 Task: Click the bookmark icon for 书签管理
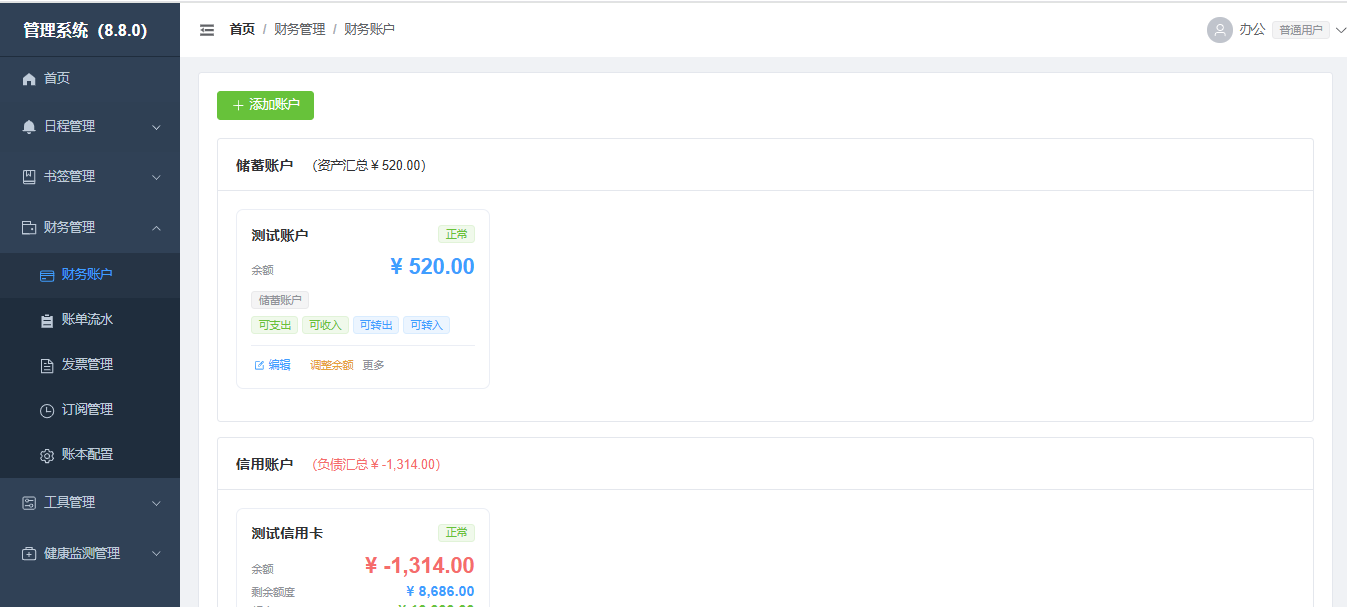pyautogui.click(x=29, y=177)
